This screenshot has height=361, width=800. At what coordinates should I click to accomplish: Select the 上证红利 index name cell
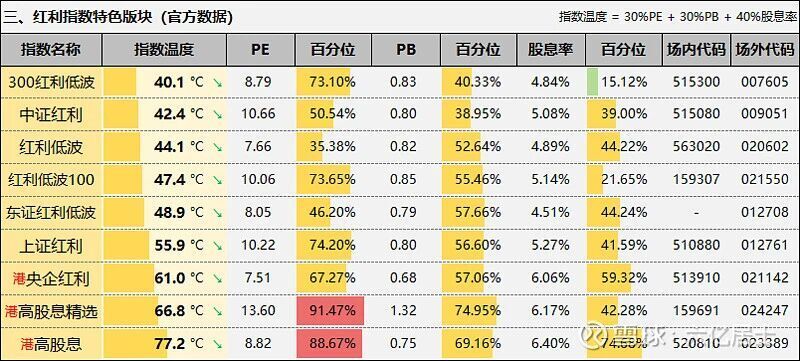[x=51, y=246]
